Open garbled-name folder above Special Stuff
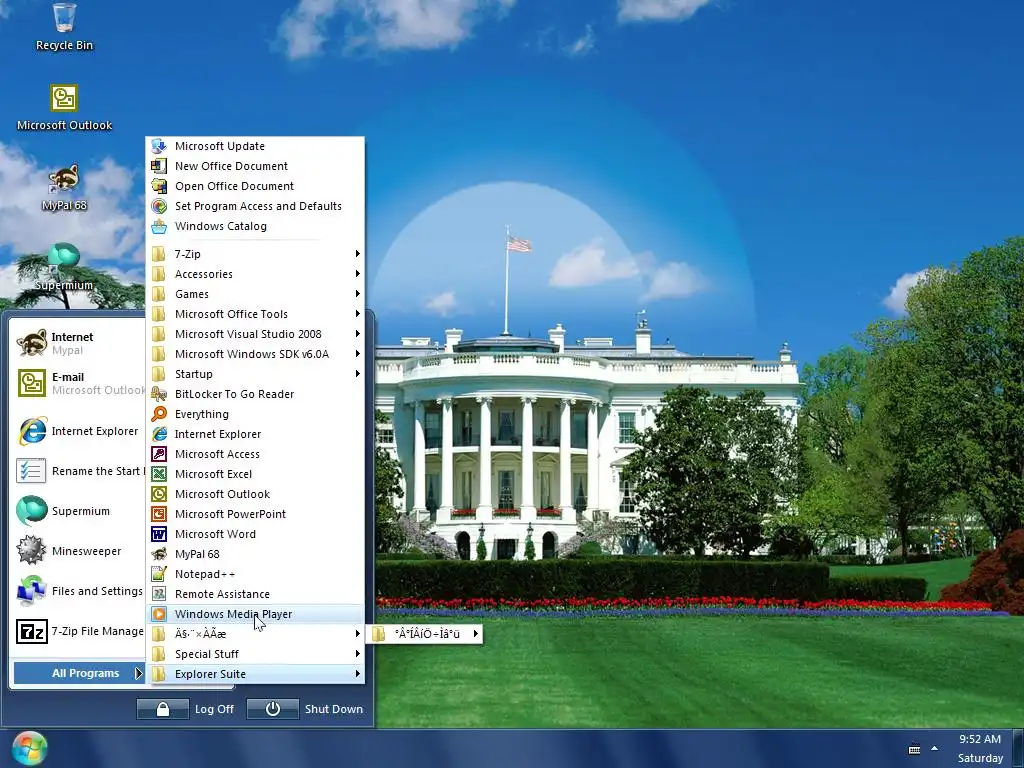 255,633
